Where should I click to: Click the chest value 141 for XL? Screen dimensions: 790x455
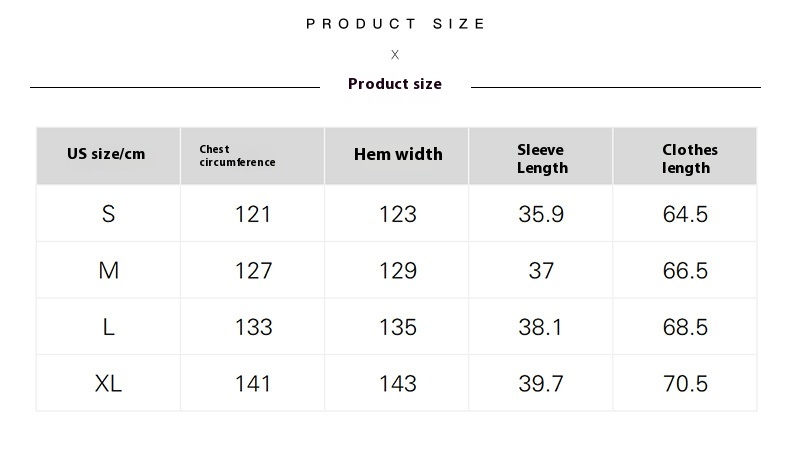(x=253, y=383)
